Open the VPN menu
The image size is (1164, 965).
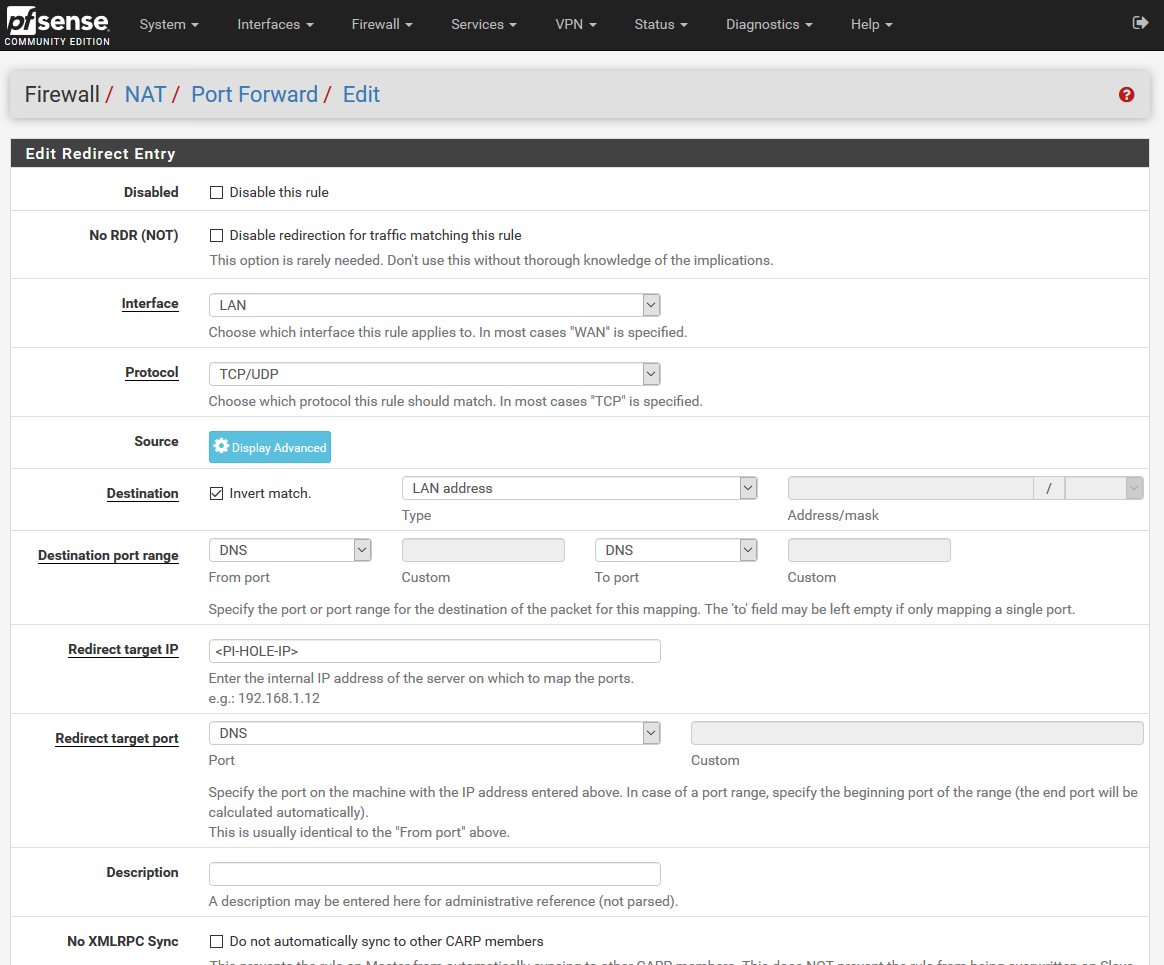(575, 24)
